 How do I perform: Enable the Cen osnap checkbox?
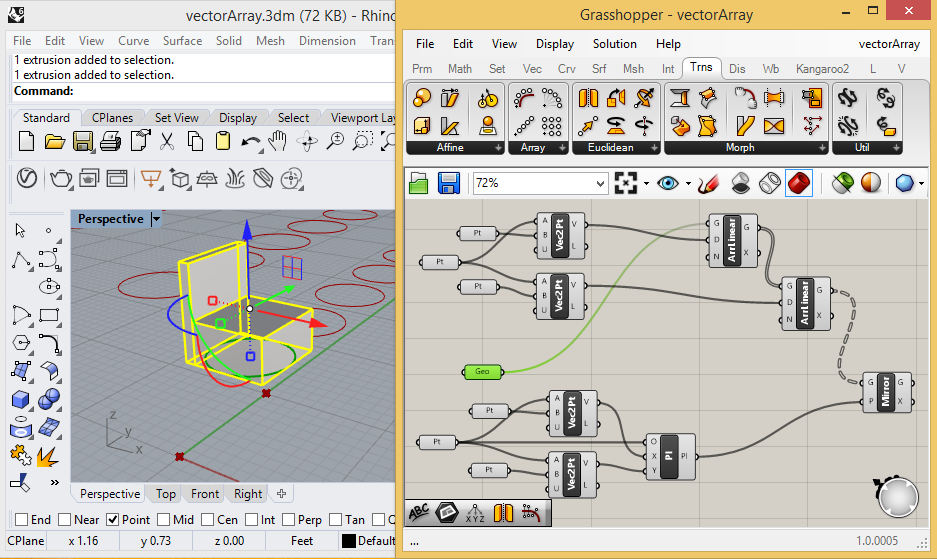(208, 520)
